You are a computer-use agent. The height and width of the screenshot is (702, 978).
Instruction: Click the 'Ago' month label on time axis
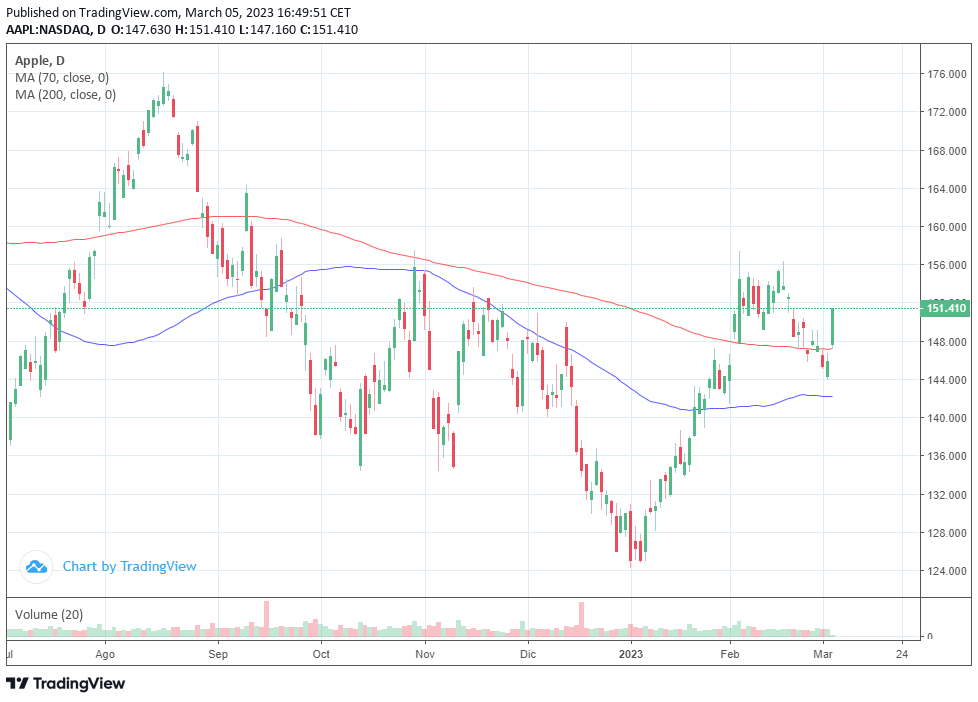click(105, 655)
